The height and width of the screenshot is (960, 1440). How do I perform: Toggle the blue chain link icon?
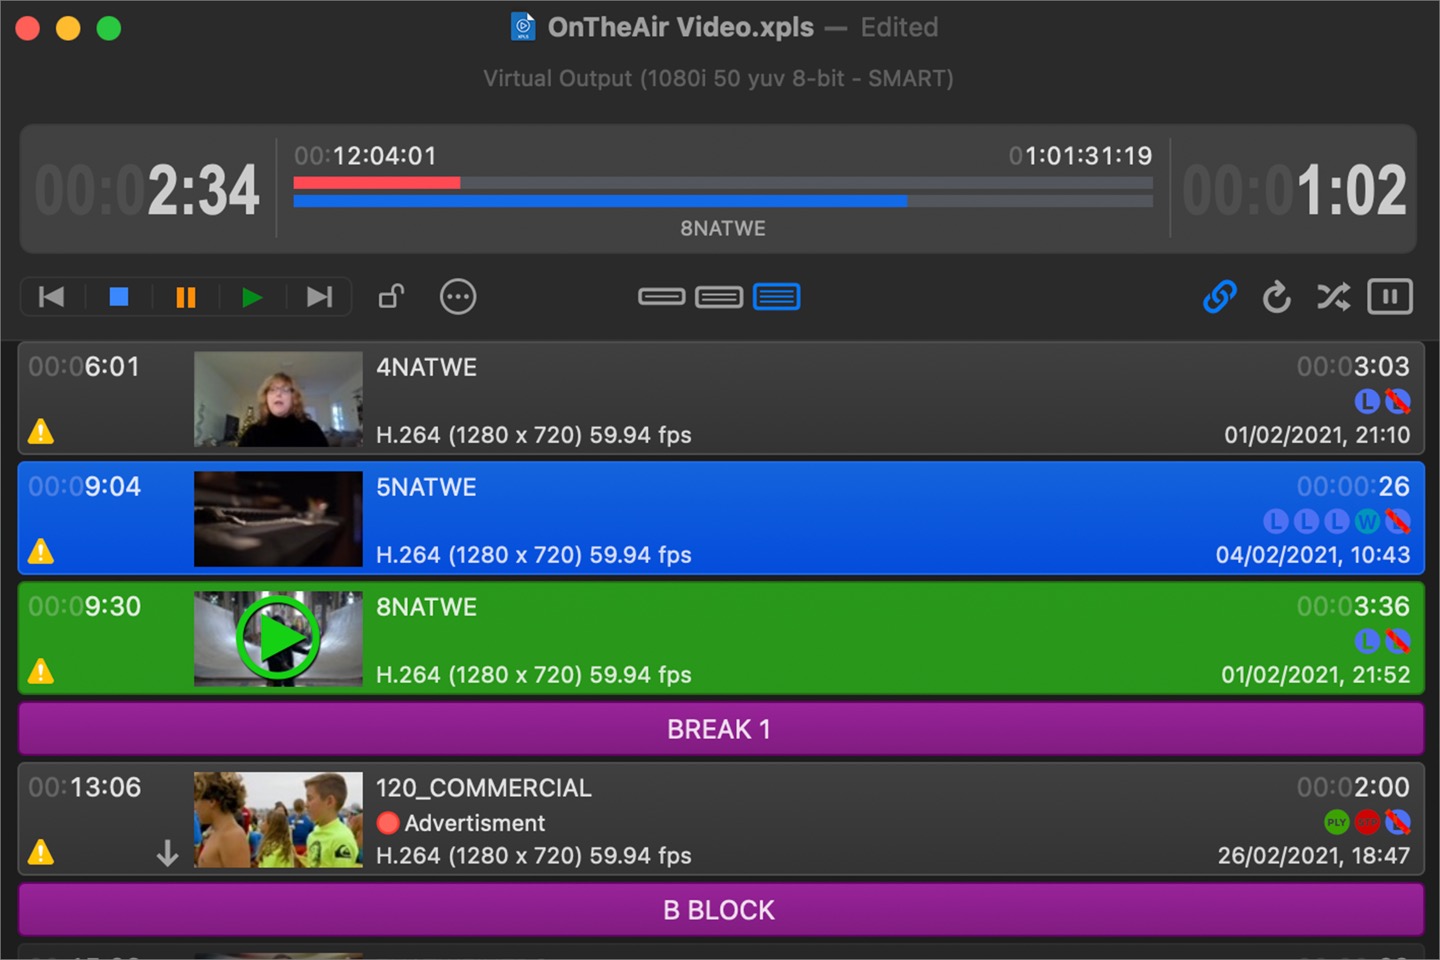1219,297
